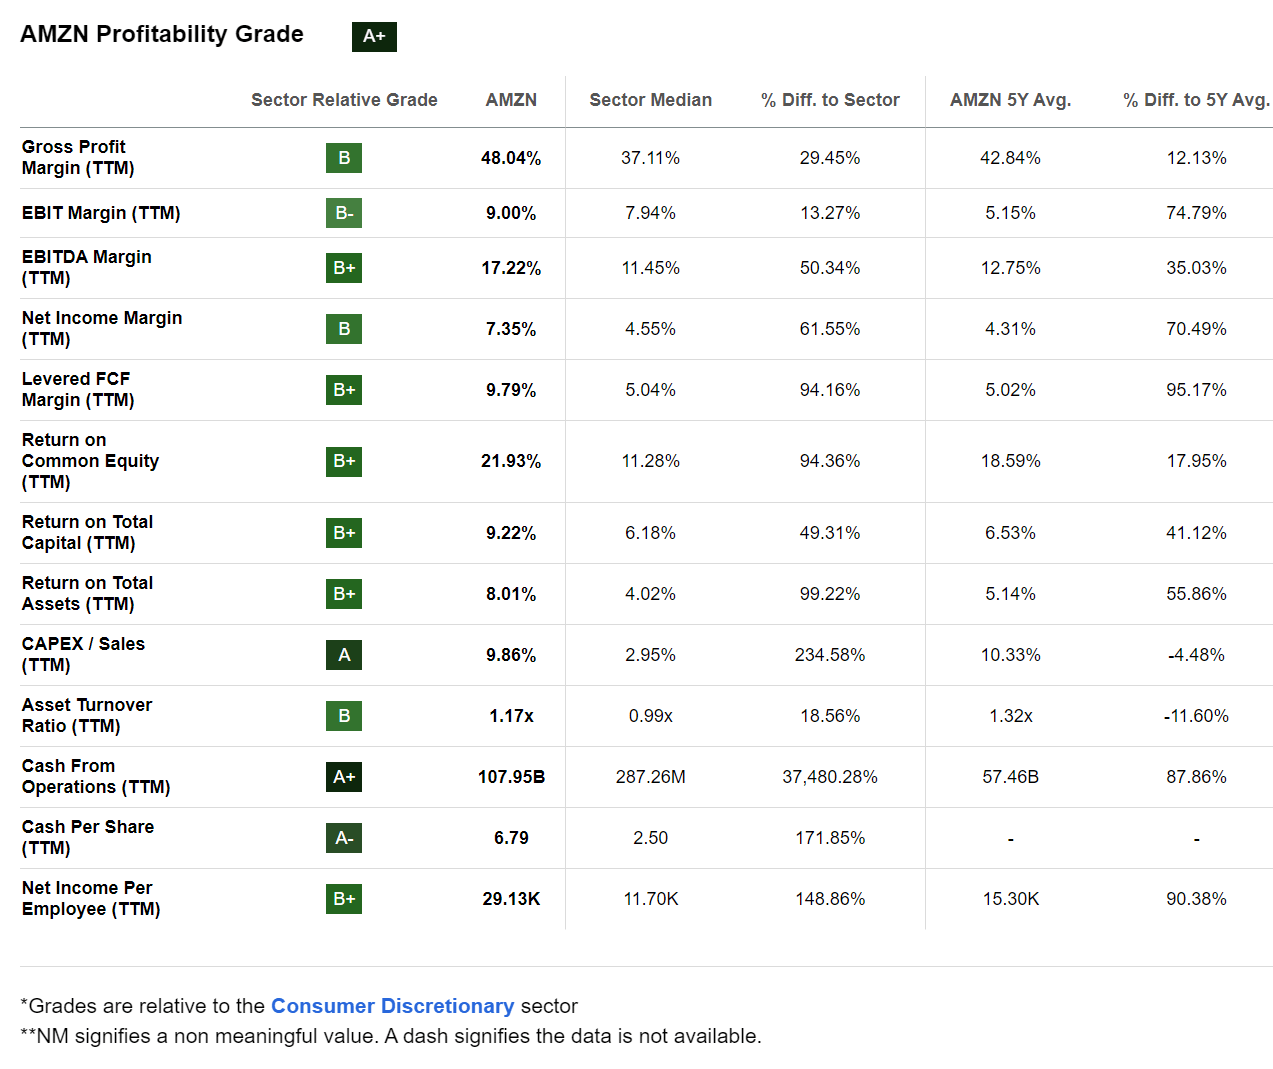The image size is (1273, 1069).
Task: Click the B grade badge for Asset Turnover Ratio
Action: [344, 716]
